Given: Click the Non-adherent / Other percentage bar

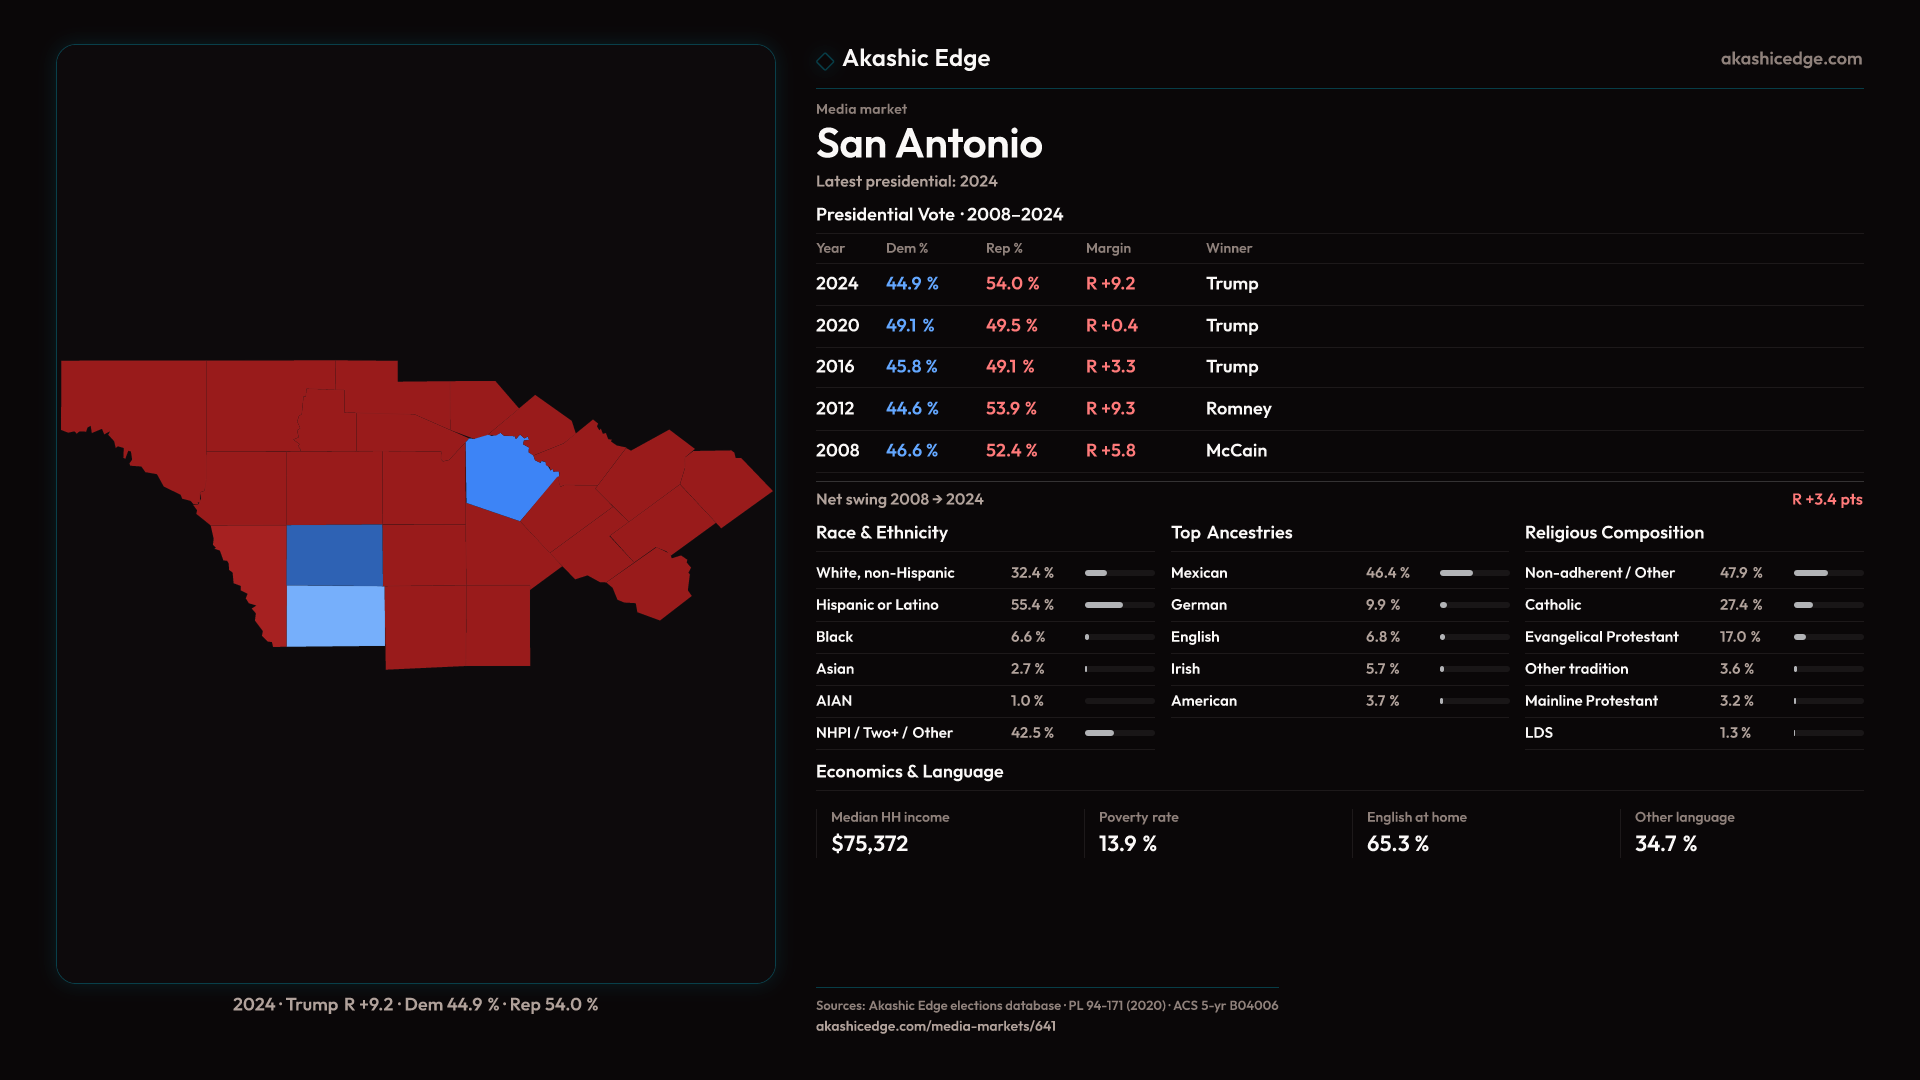Looking at the screenshot, I should coord(1827,573).
